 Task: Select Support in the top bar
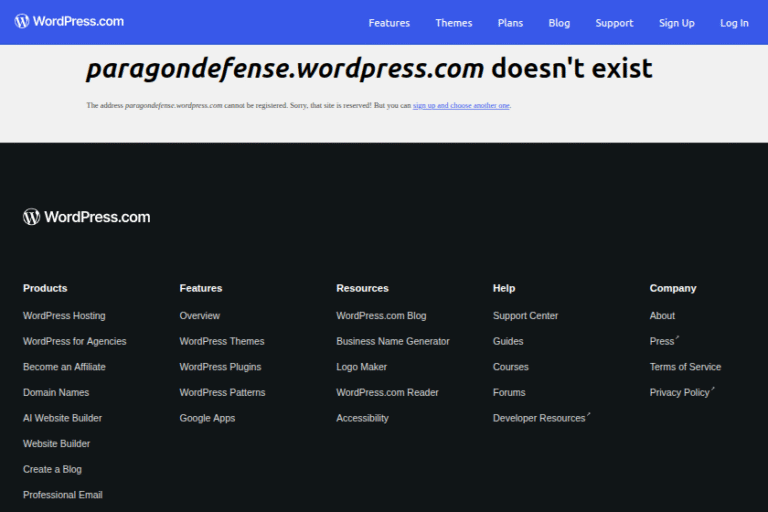[614, 23]
